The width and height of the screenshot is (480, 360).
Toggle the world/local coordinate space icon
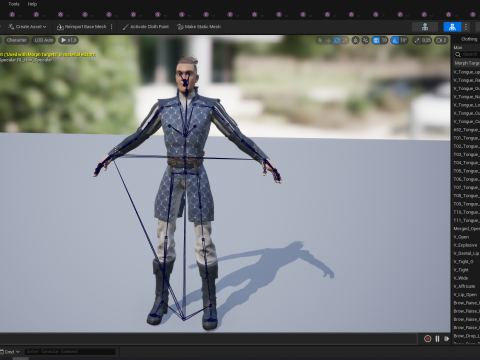click(356, 40)
